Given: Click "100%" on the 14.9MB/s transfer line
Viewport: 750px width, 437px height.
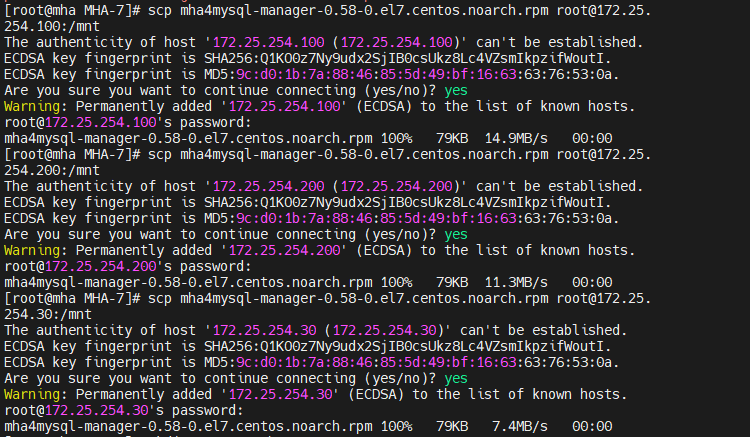Looking at the screenshot, I should pyautogui.click(x=397, y=138).
